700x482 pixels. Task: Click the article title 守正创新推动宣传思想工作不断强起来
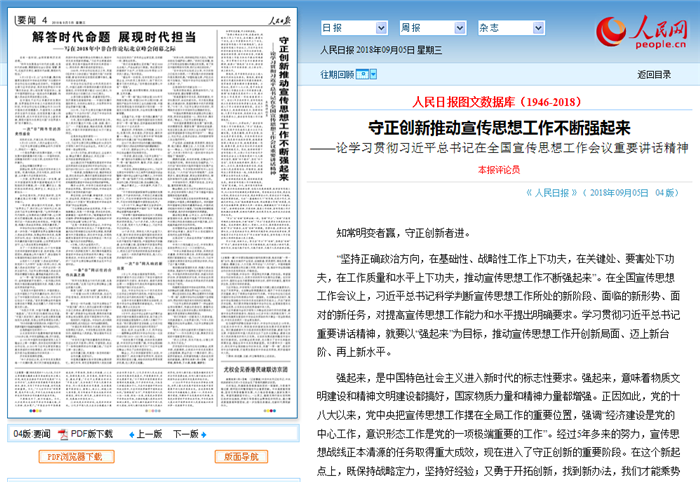pos(499,128)
